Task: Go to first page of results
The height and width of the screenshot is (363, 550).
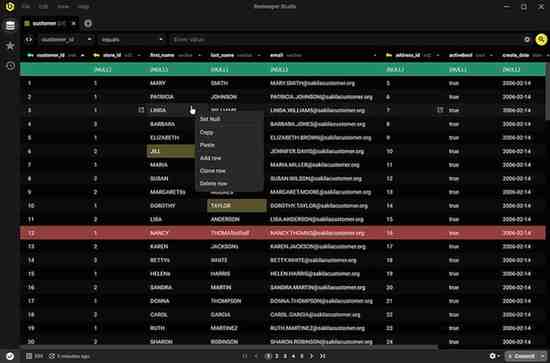Action: coord(245,356)
